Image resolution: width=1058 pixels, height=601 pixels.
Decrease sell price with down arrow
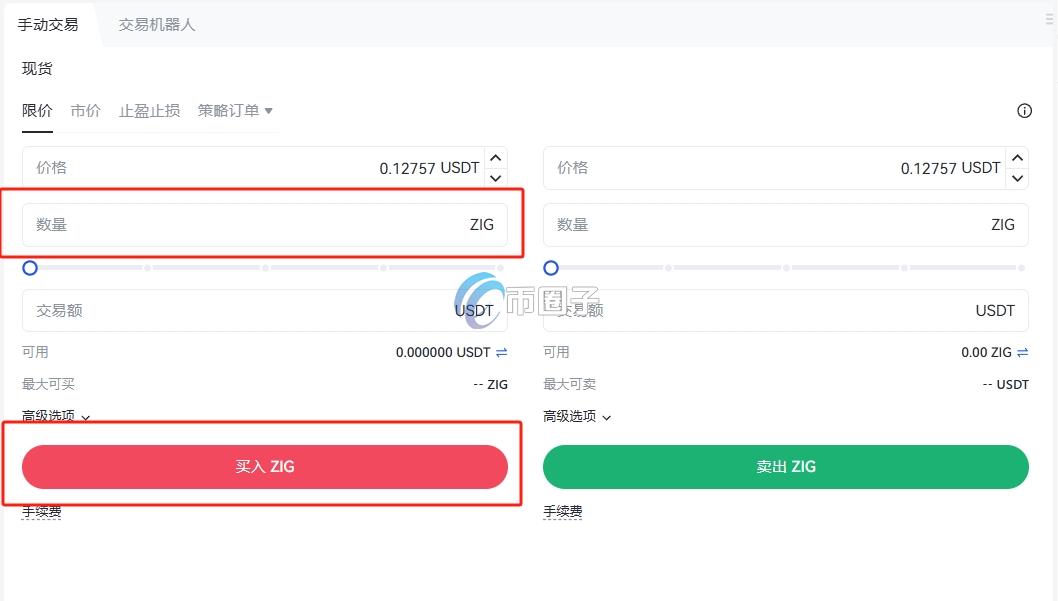tap(1017, 178)
